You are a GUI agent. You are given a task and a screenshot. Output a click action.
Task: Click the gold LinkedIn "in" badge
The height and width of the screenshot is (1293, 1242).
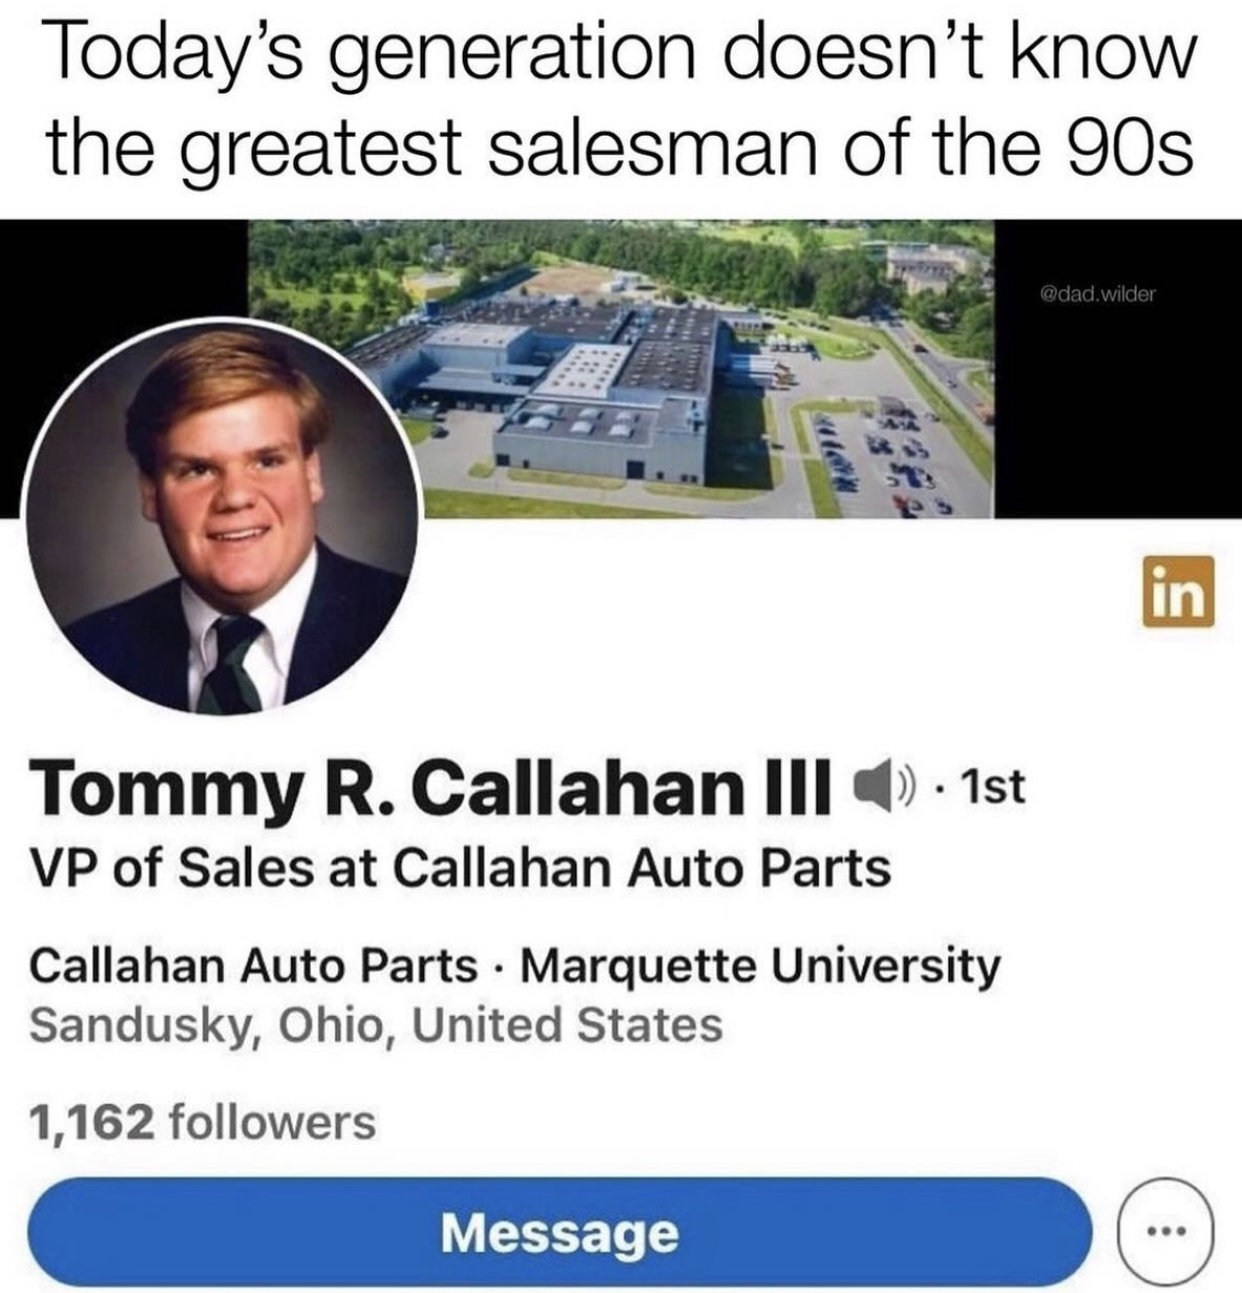tap(1181, 591)
